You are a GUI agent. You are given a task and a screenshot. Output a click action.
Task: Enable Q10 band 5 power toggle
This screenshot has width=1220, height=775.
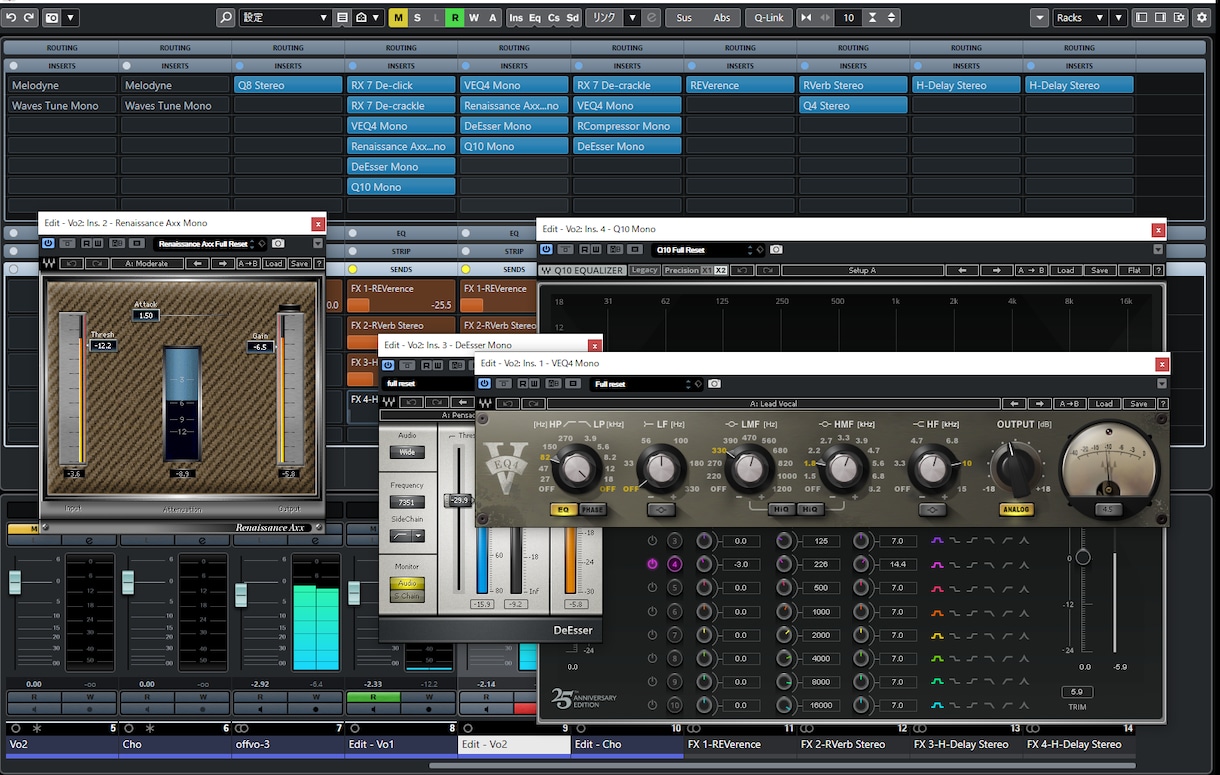tap(652, 588)
